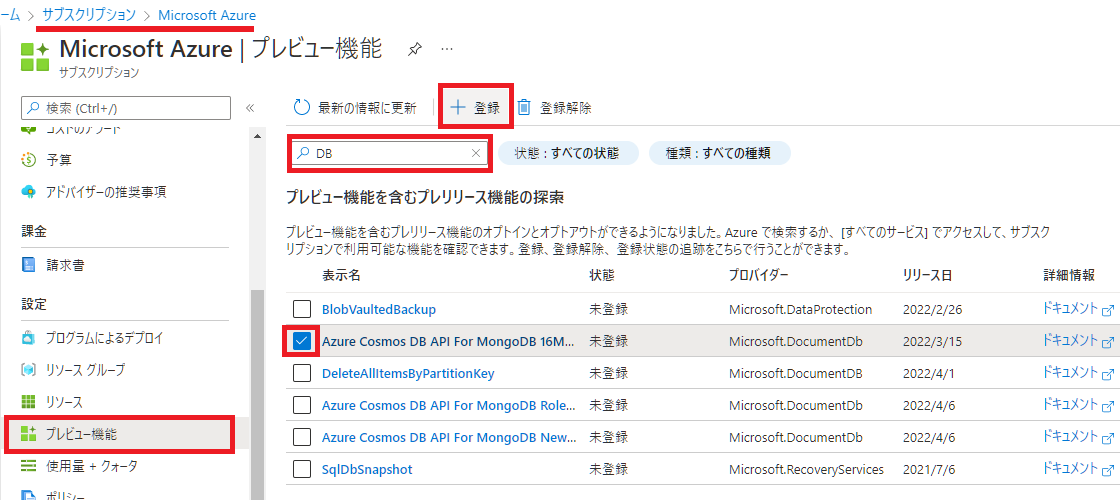
Task: Click the refresh icon for 最新の情報に更新
Action: coord(302,108)
